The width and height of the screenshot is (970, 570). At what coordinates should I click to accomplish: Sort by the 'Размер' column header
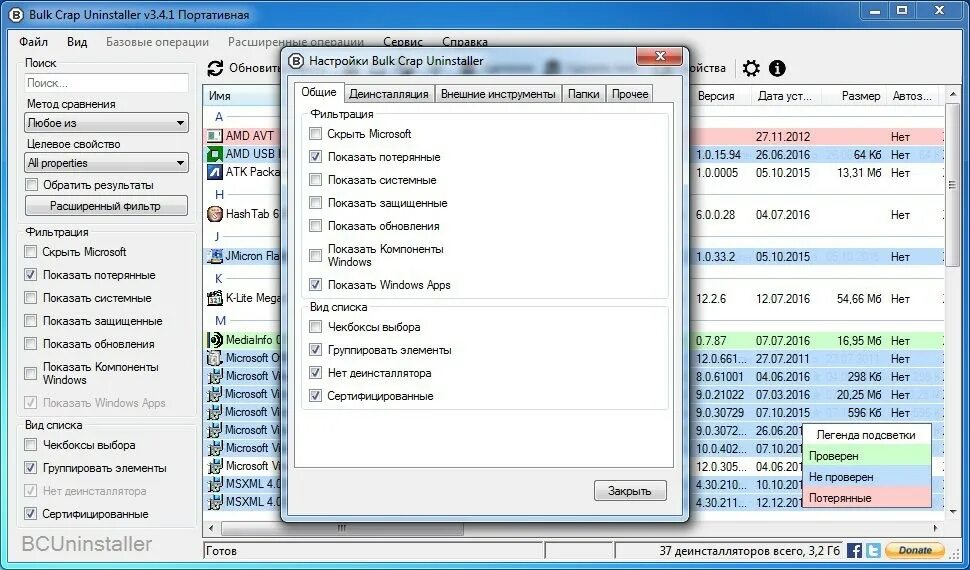(854, 96)
